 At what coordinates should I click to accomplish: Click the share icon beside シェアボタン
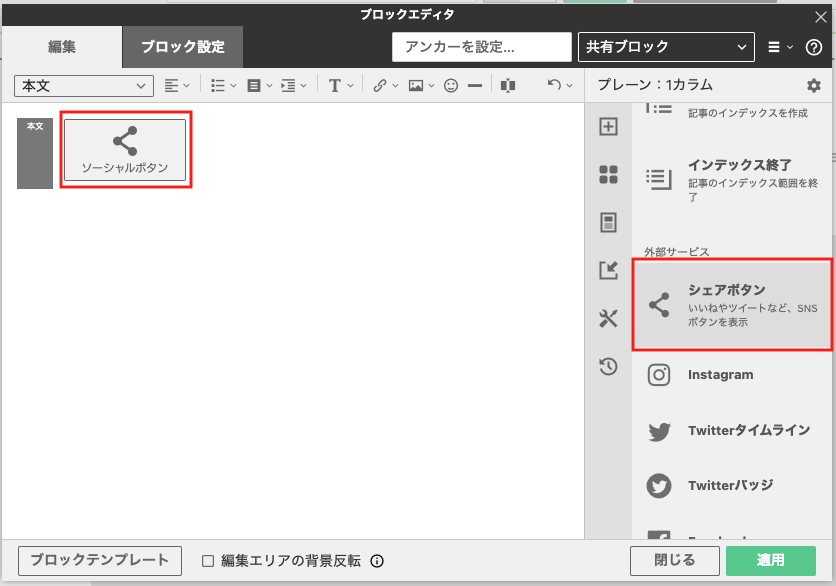point(659,305)
